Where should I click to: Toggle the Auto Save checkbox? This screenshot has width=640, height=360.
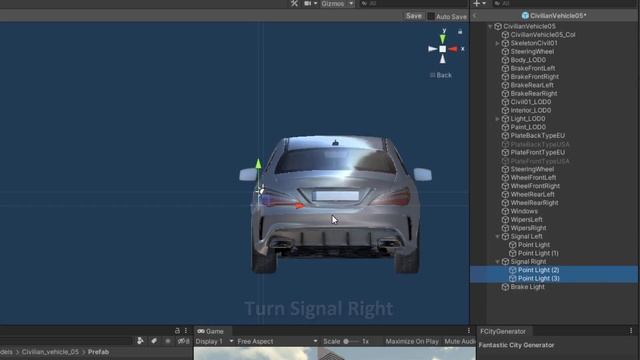coord(431,16)
